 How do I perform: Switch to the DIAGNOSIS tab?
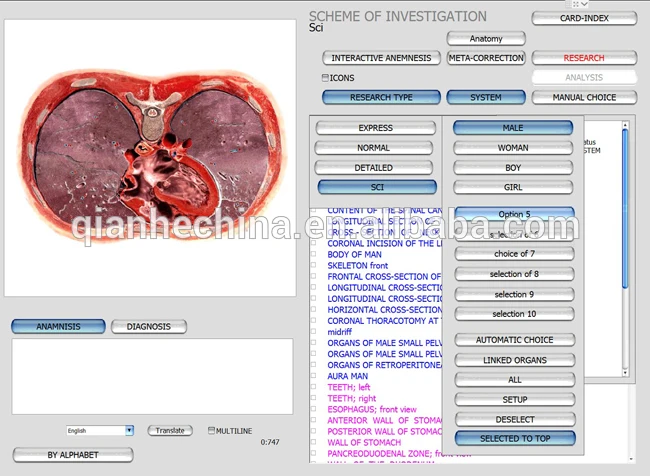[x=149, y=327]
